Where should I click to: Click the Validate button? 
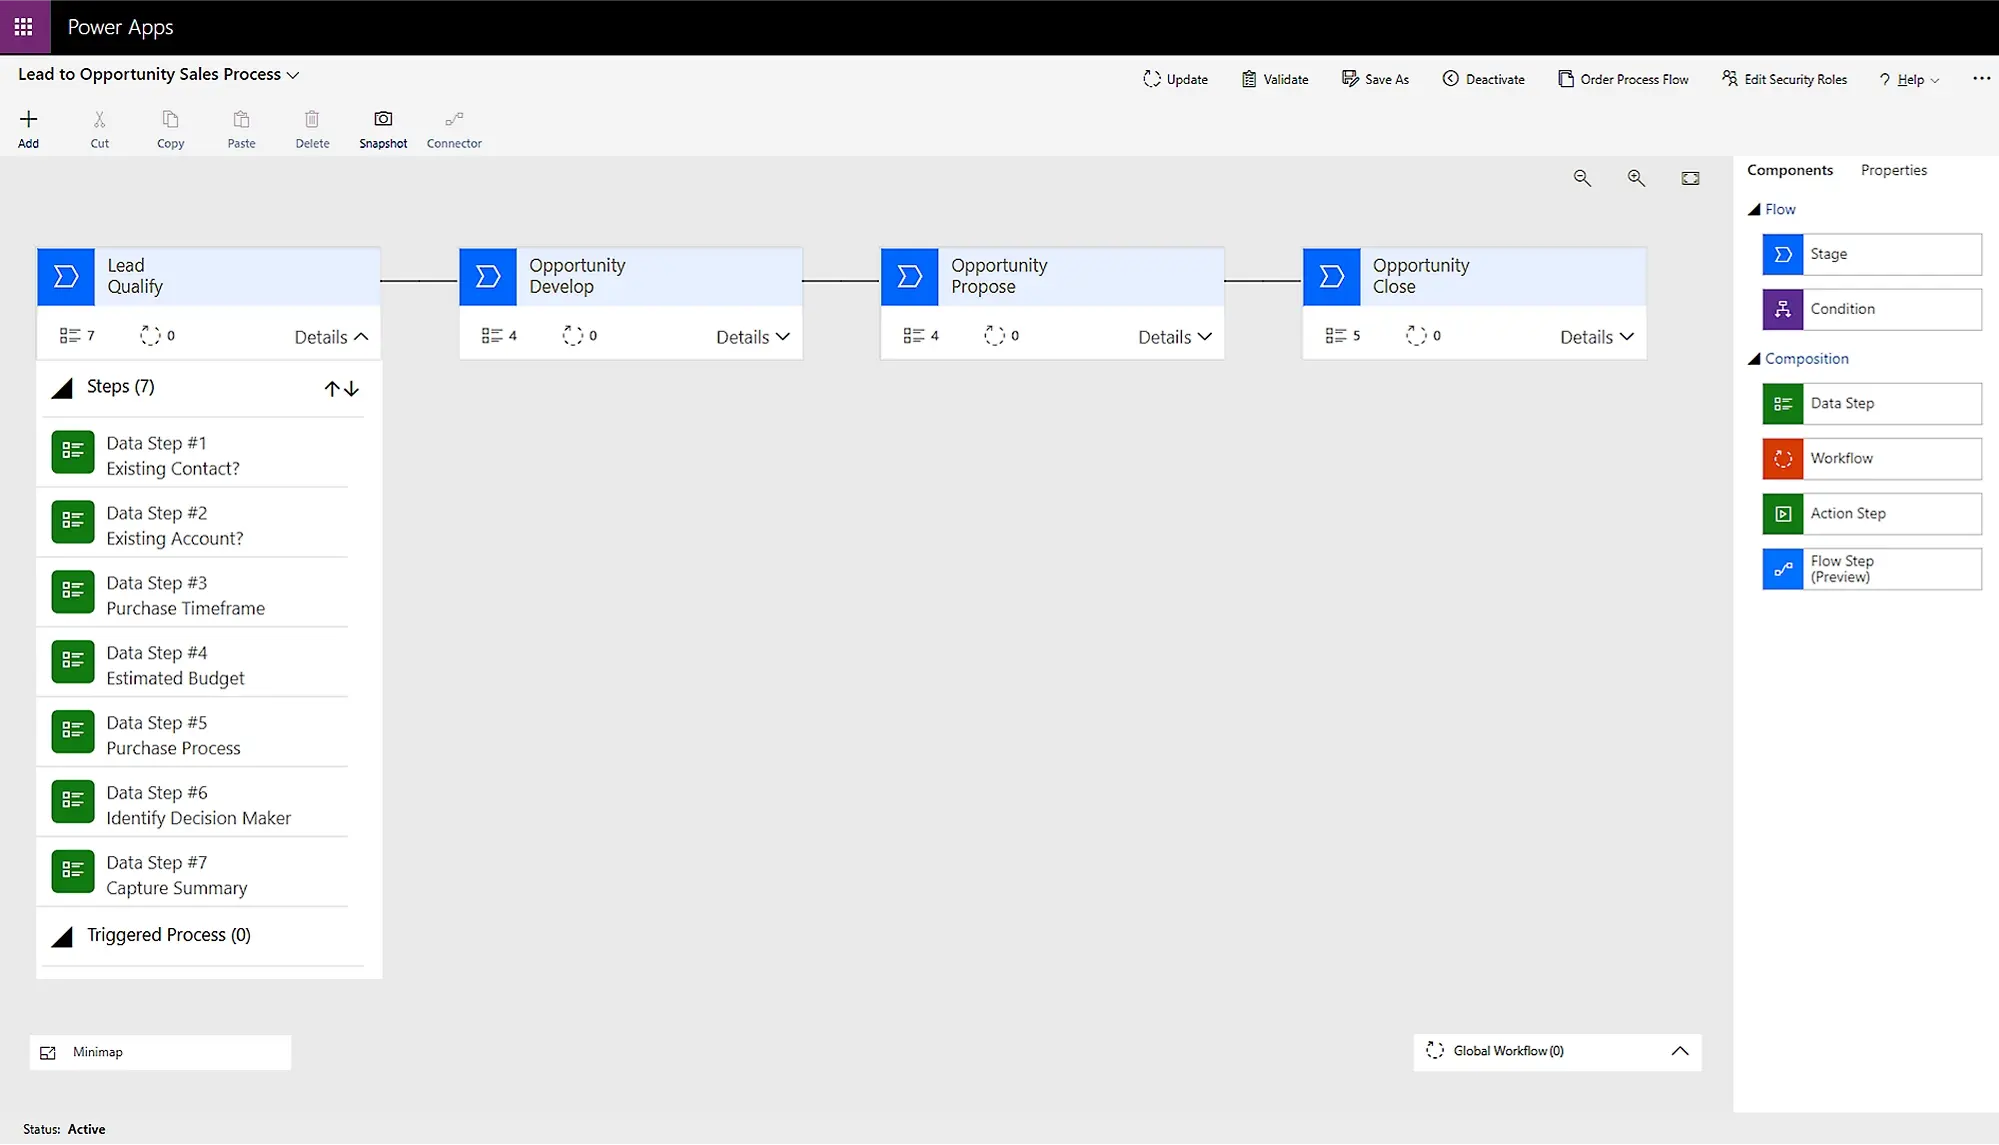coord(1275,79)
